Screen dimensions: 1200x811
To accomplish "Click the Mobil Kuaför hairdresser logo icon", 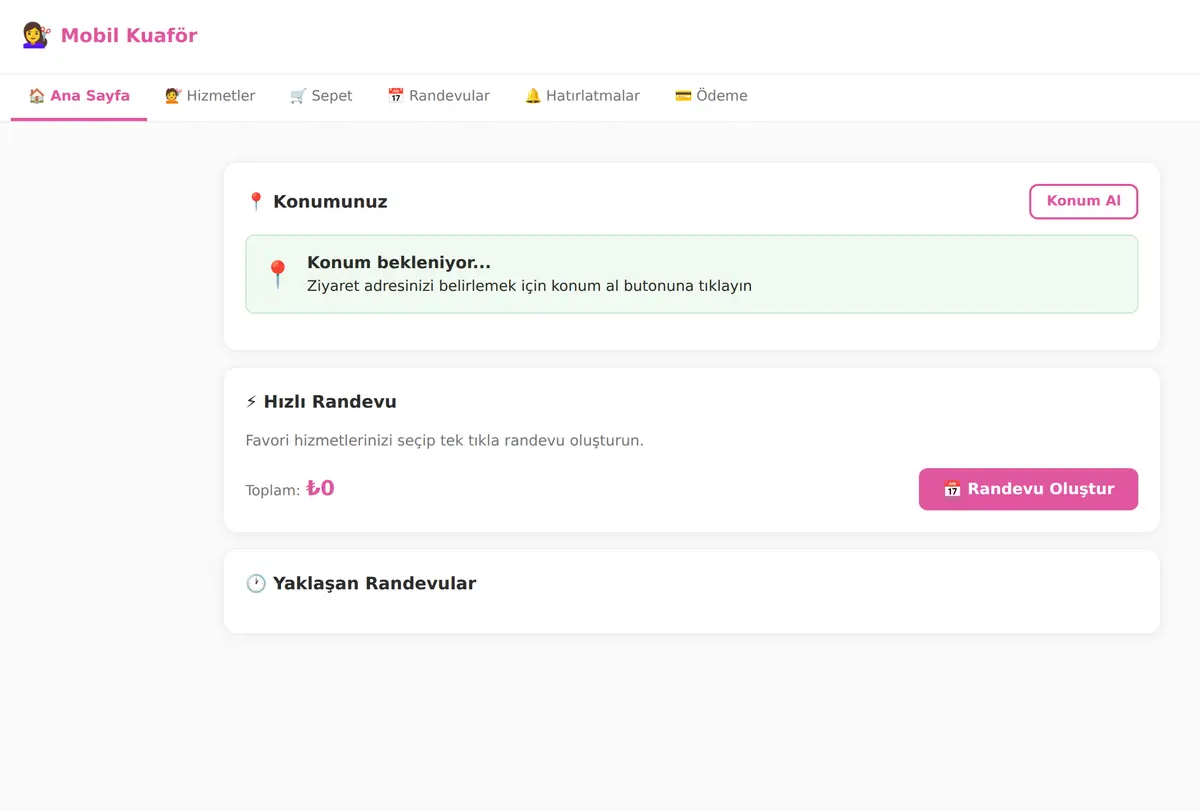I will 36,36.
